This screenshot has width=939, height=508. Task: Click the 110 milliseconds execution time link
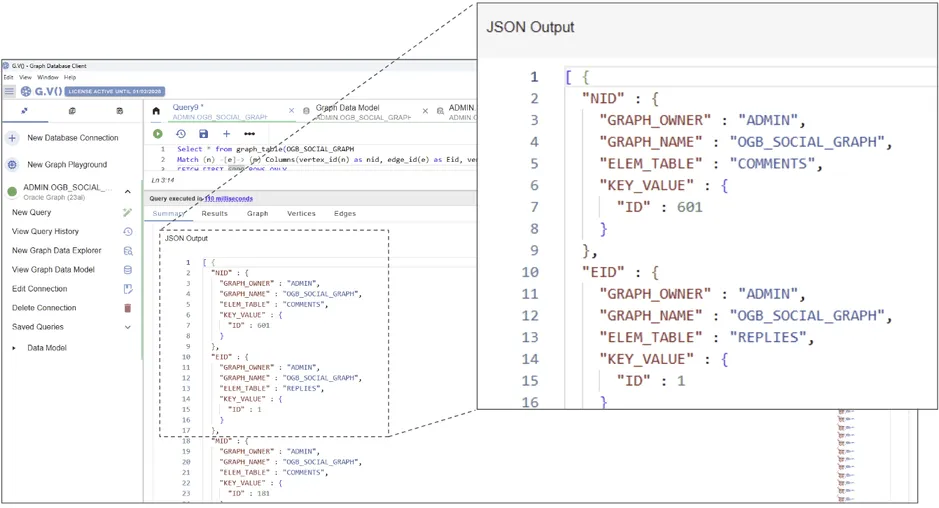pos(229,198)
